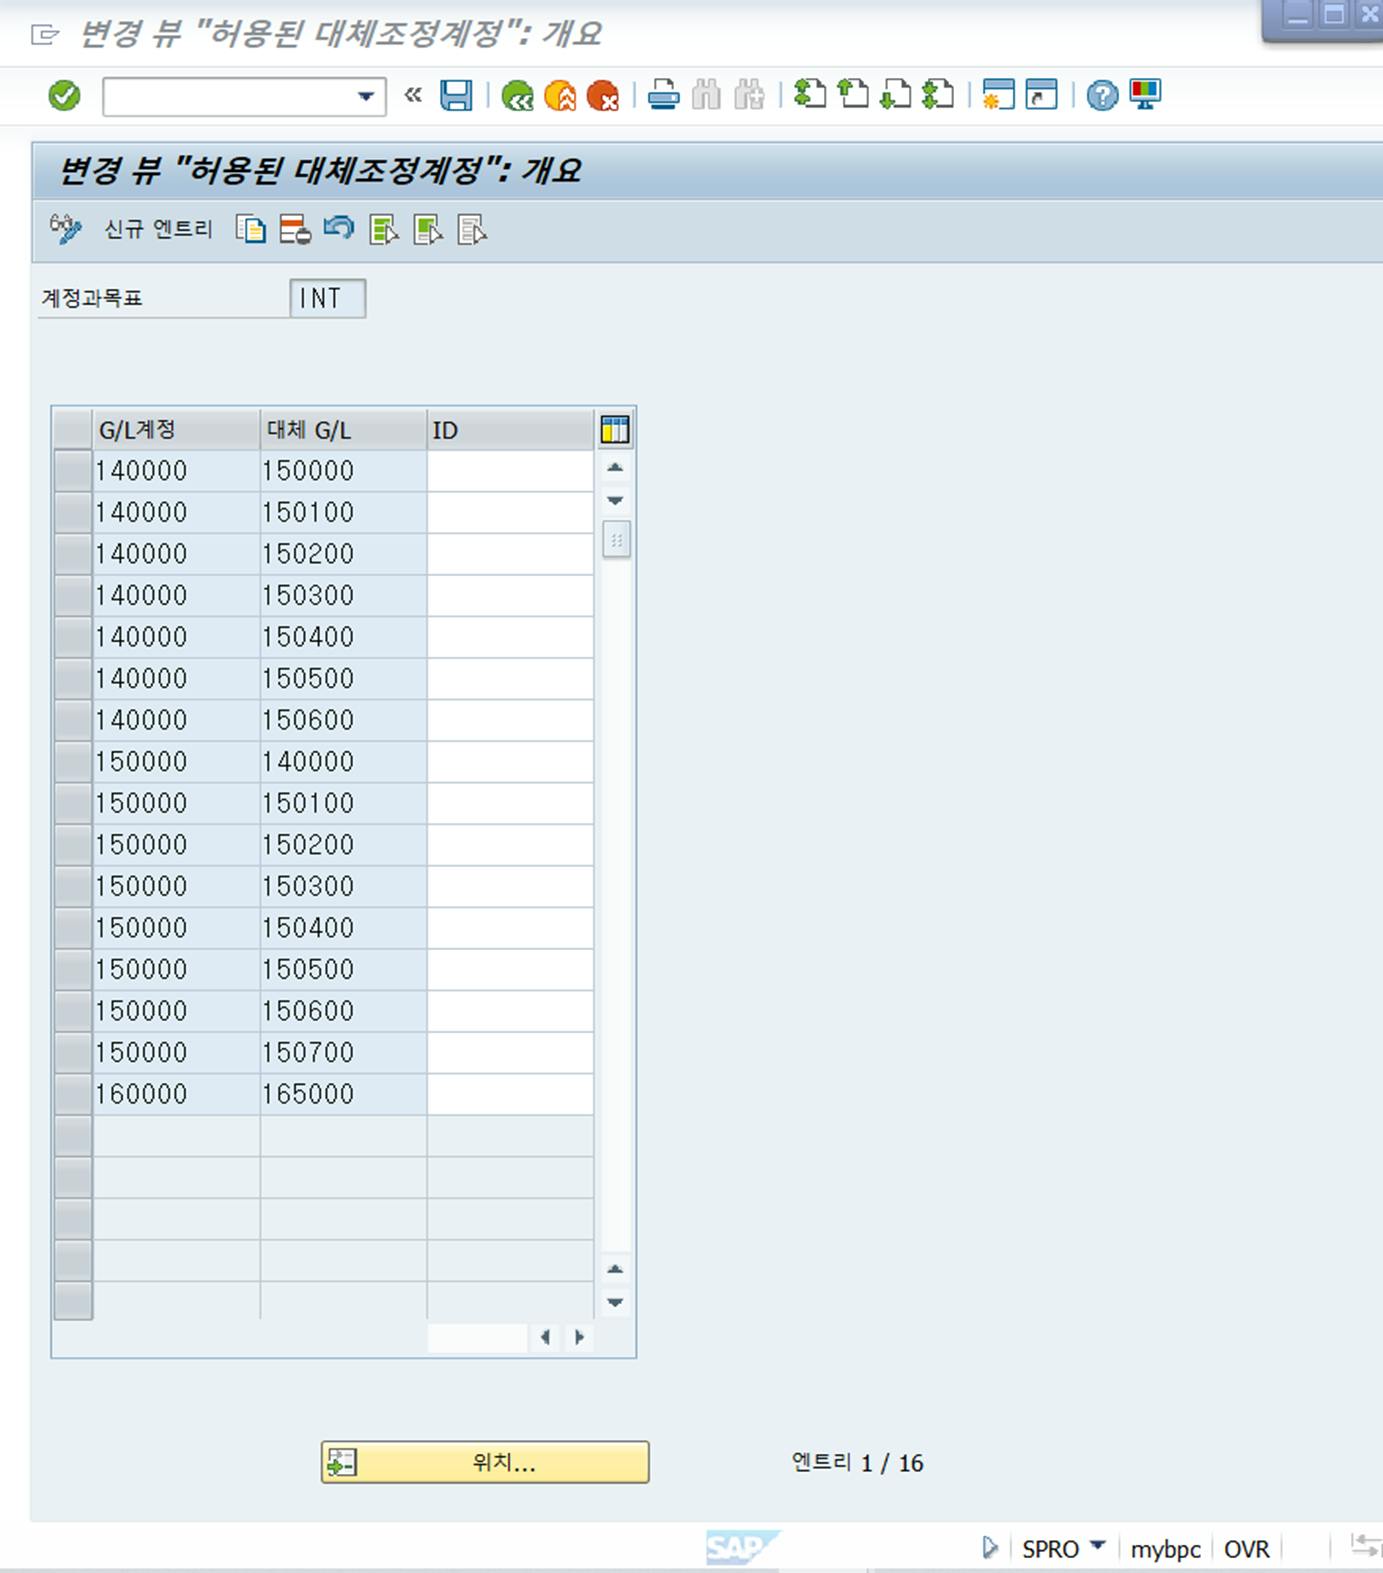Save with the floppy disk icon
Viewport: 1383px width, 1573px height.
pyautogui.click(x=456, y=96)
